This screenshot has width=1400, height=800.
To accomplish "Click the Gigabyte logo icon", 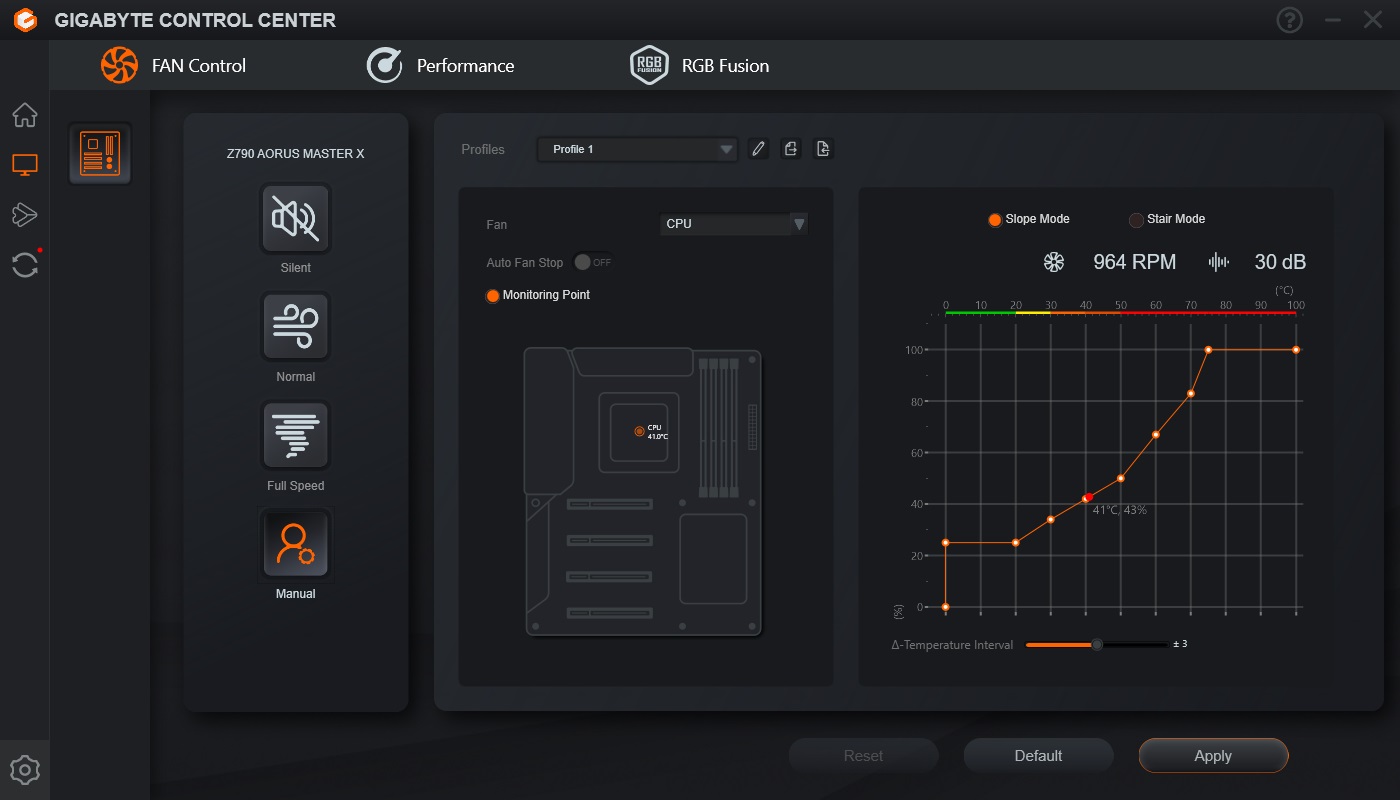I will (25, 20).
